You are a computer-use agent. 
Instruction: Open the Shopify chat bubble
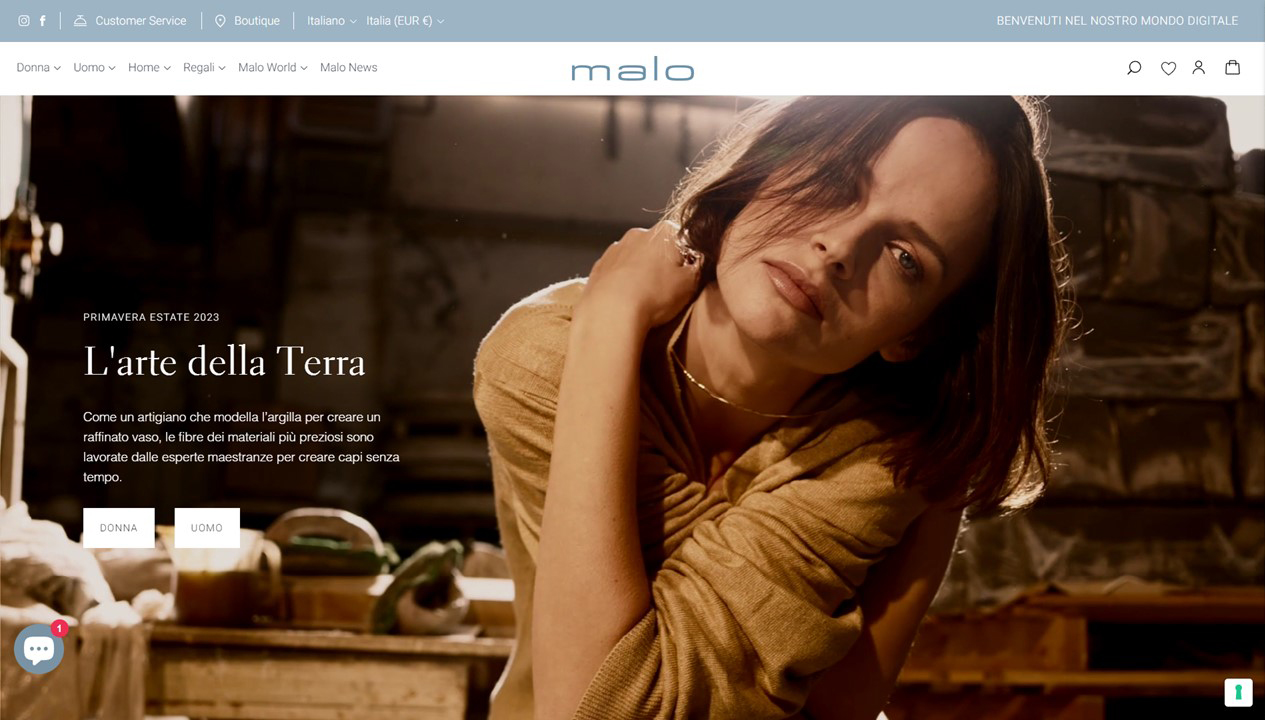[x=39, y=649]
